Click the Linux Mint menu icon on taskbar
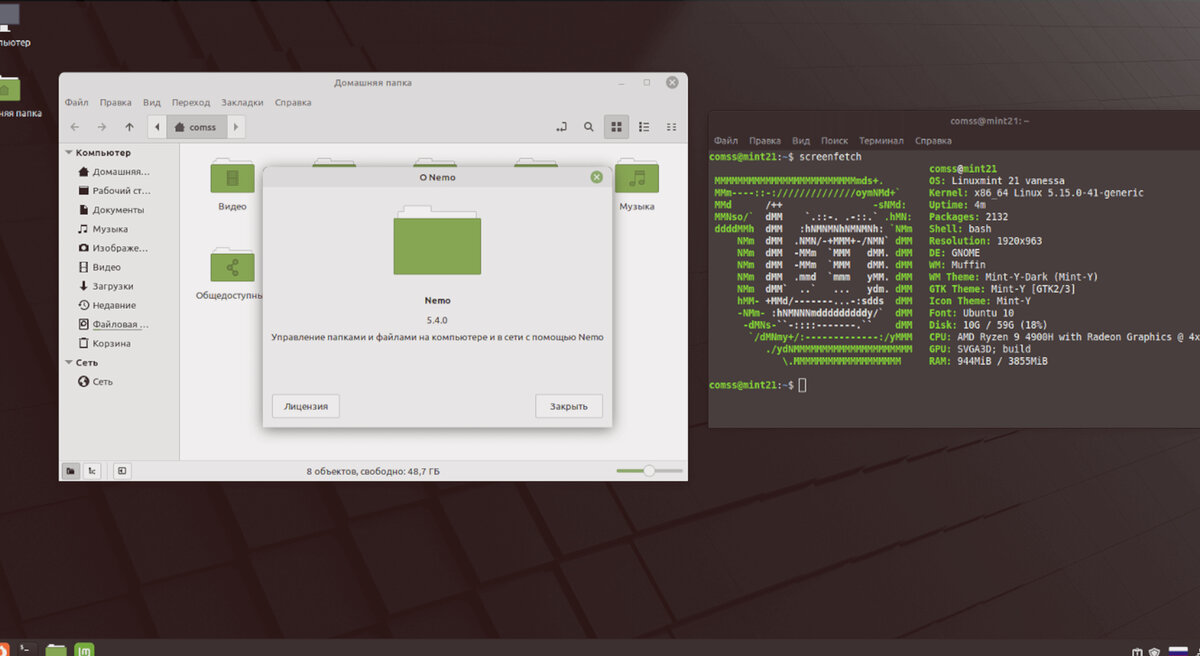The image size is (1200, 656). coord(84,648)
